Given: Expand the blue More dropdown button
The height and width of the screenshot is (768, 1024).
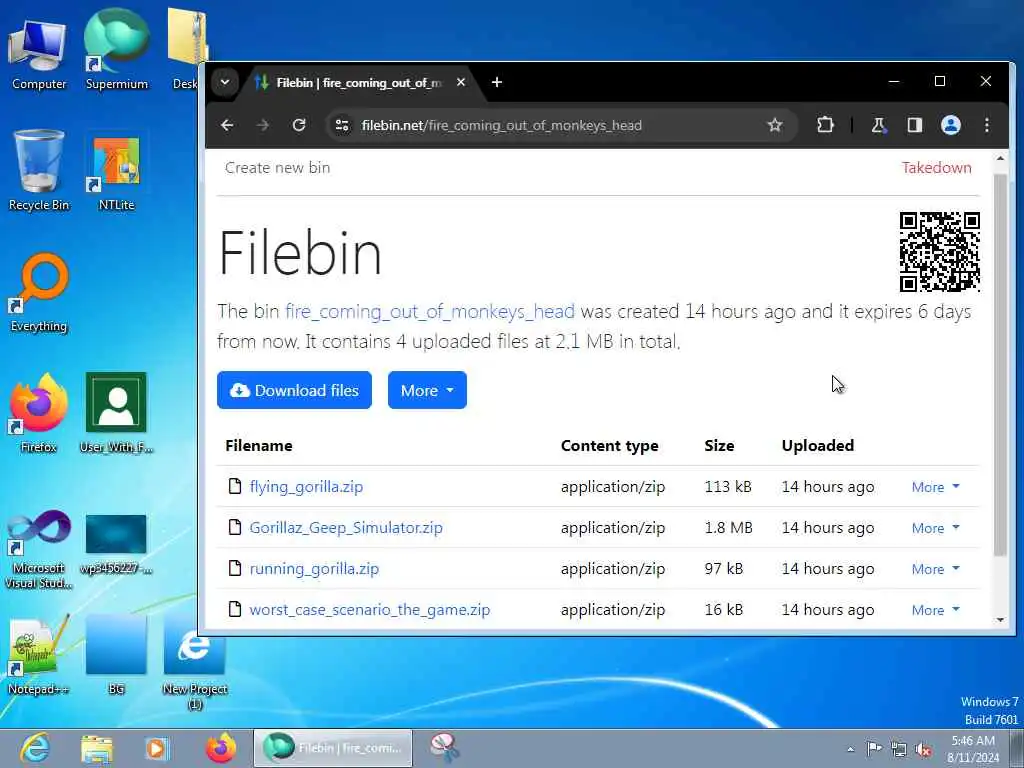Looking at the screenshot, I should tap(427, 391).
